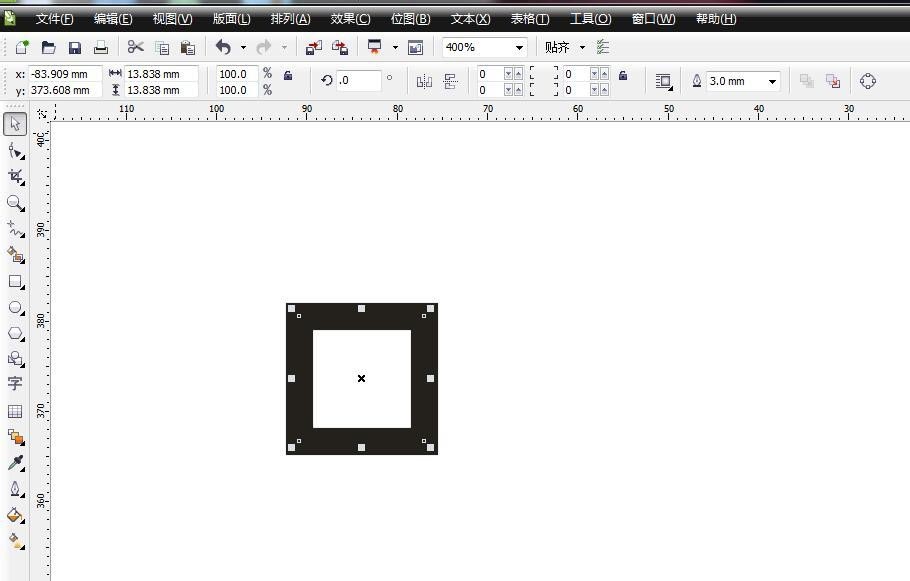Screen dimensions: 910x581
Task: Select the Smart fill tool
Action: click(x=16, y=255)
